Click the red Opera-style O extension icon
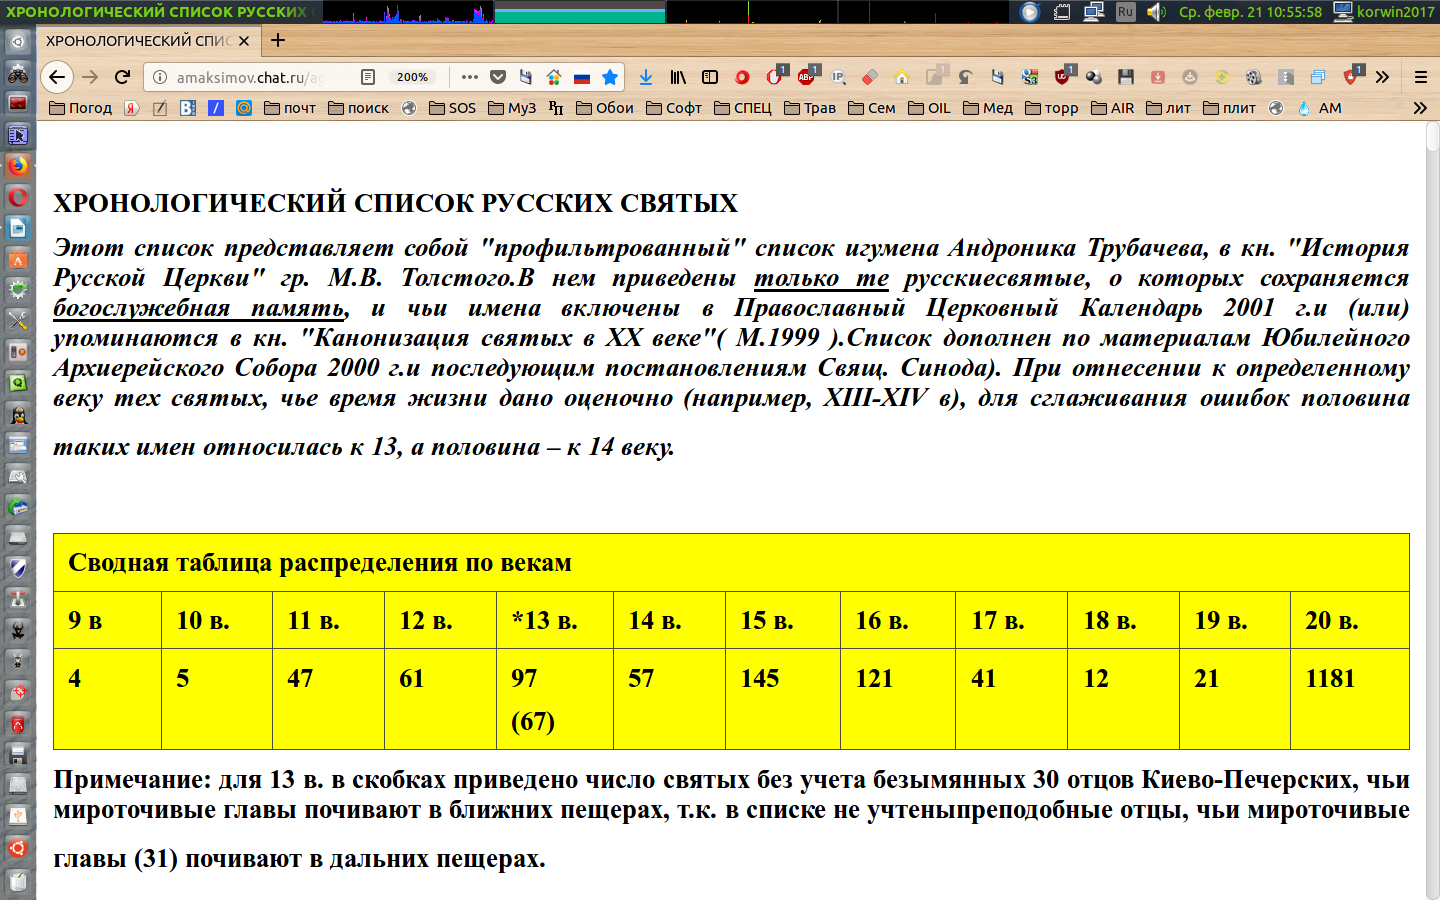This screenshot has width=1440, height=900. click(742, 77)
